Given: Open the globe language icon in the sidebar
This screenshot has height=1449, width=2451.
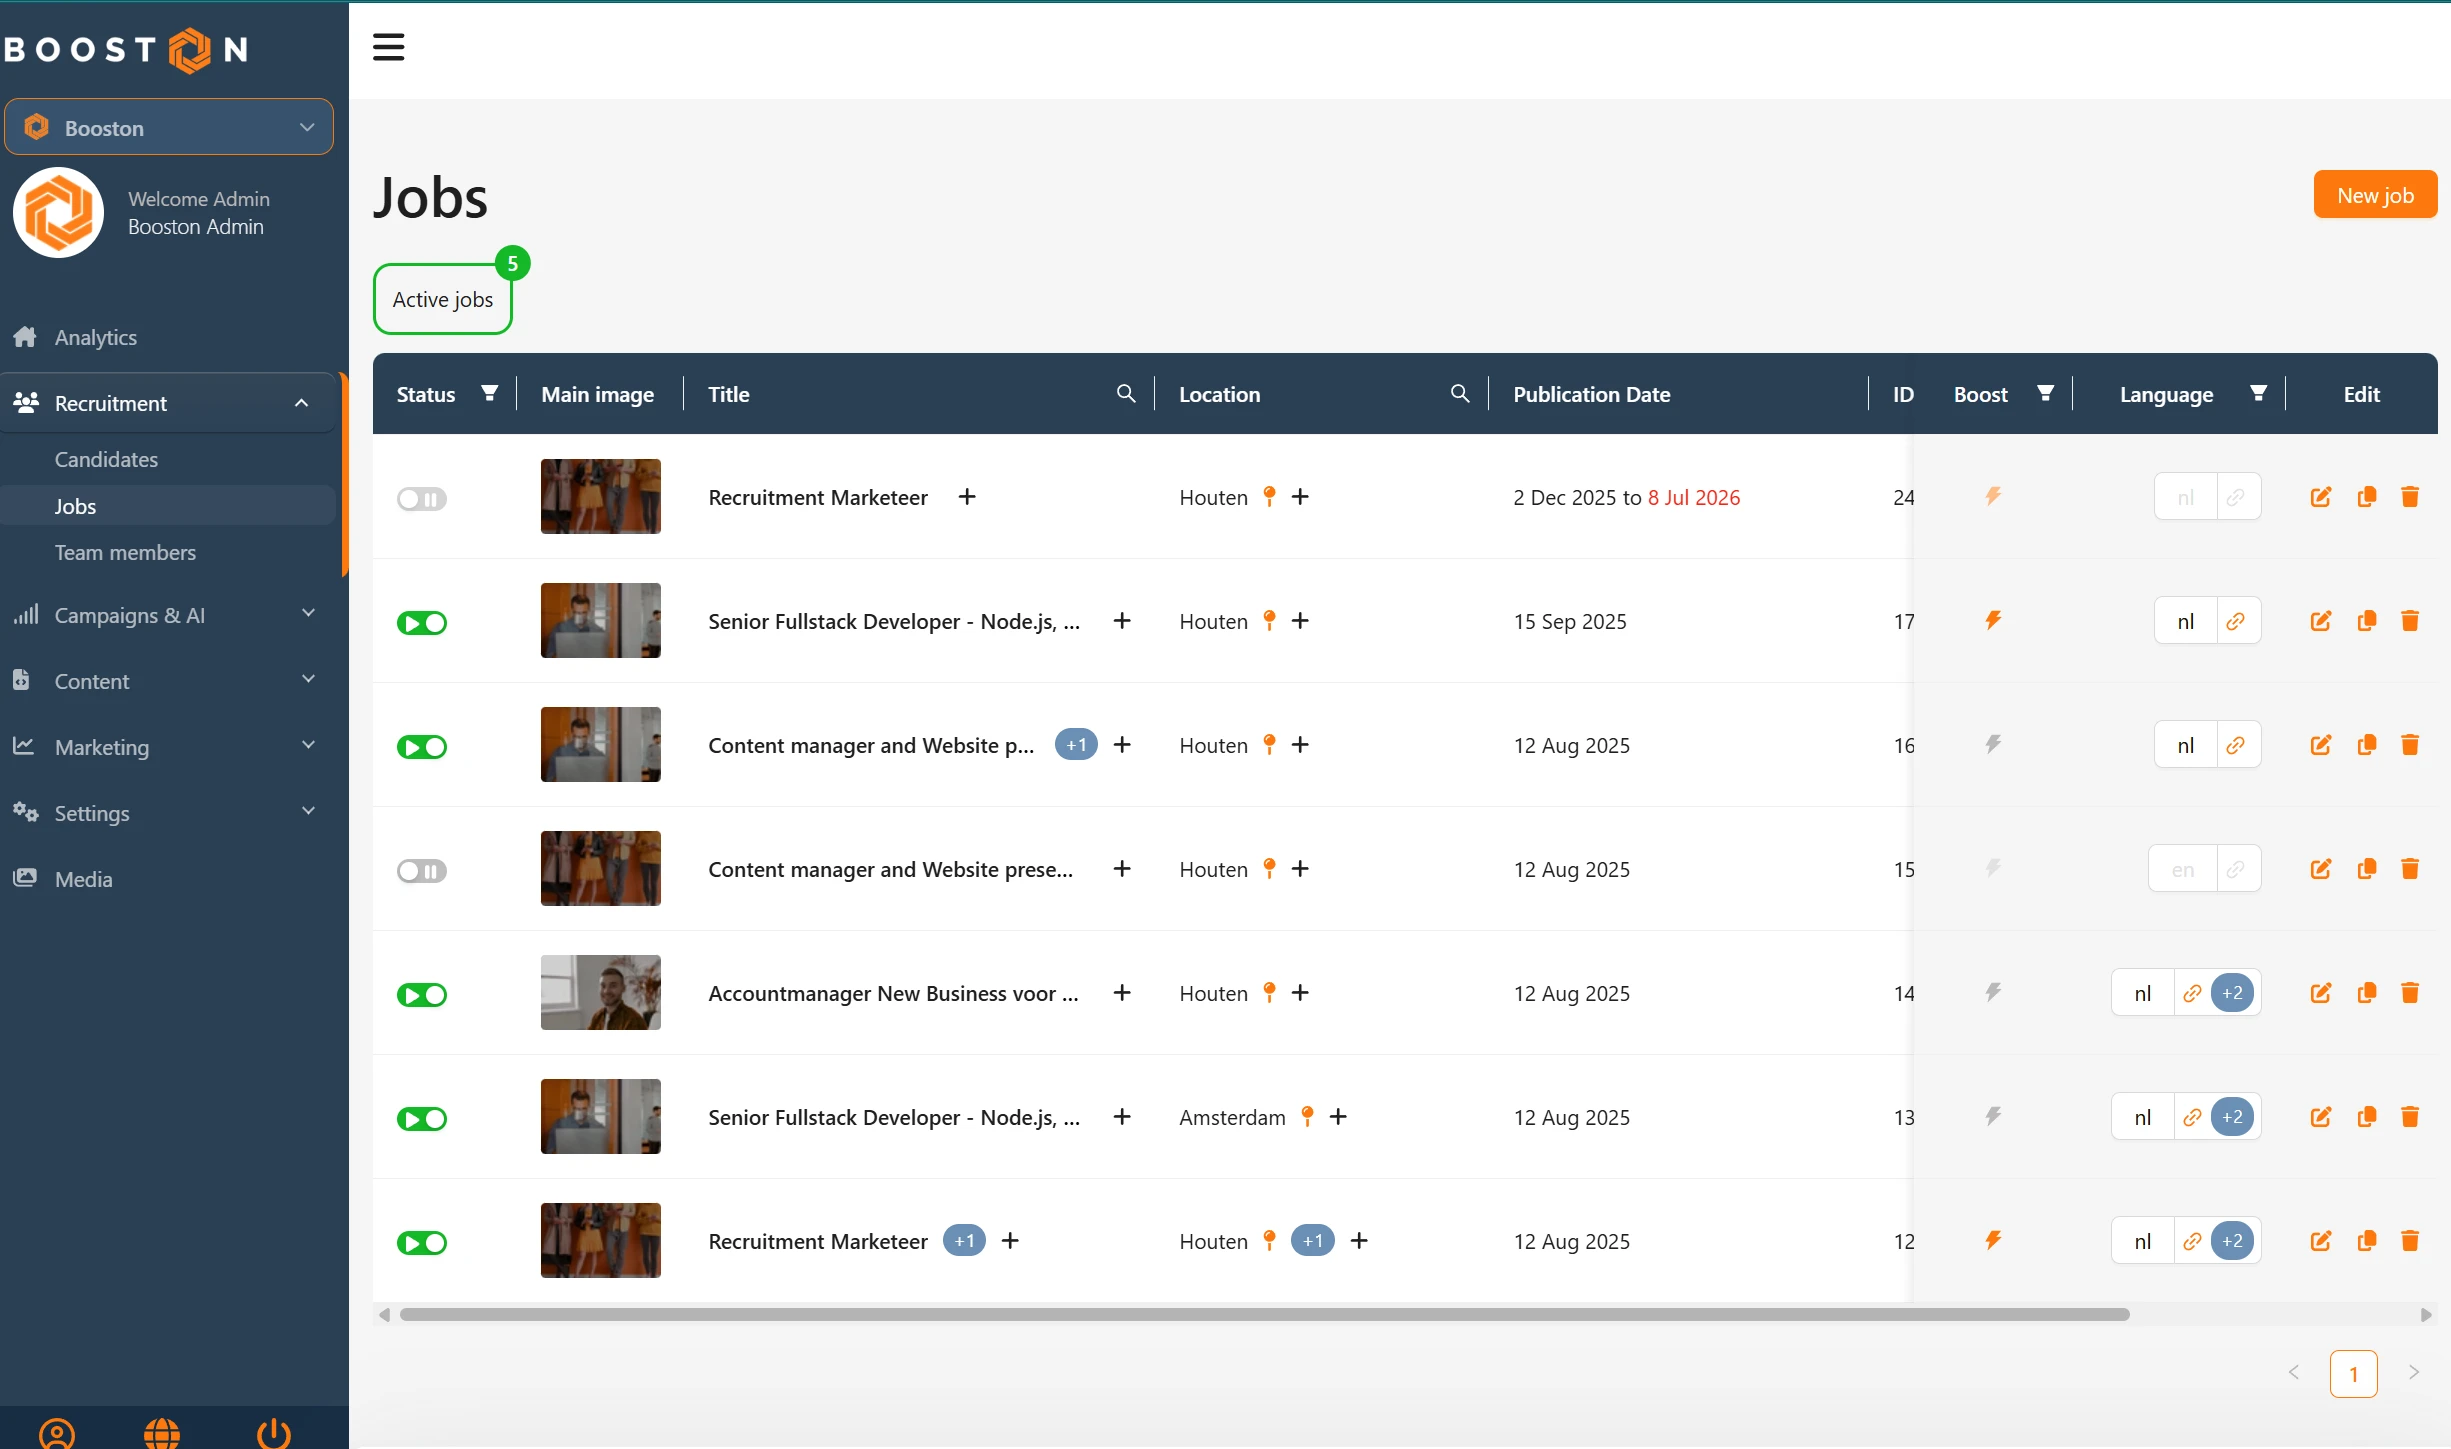Looking at the screenshot, I should click(161, 1433).
